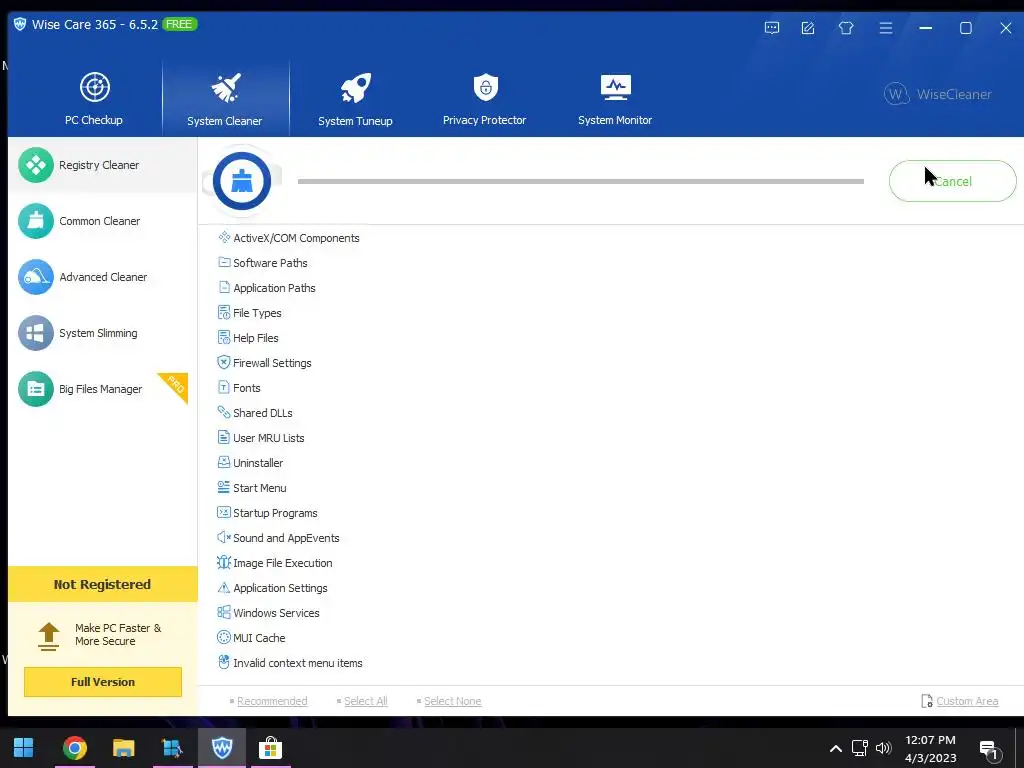Image resolution: width=1024 pixels, height=768 pixels.
Task: Click the Startup Programs icon
Action: 224,513
